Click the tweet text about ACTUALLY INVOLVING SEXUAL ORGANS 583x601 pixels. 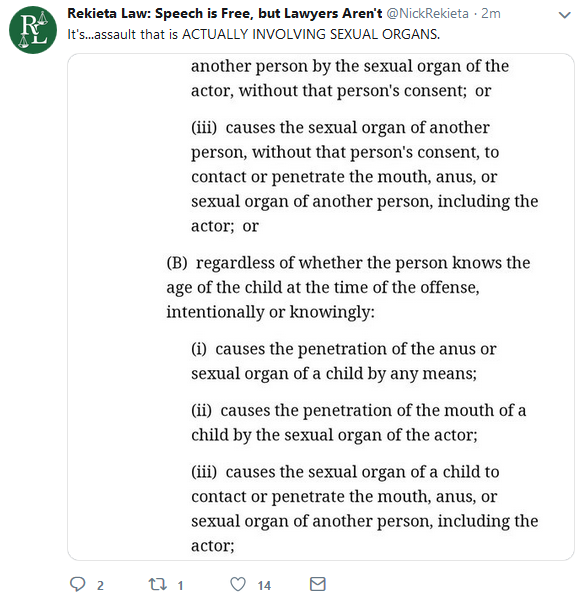pos(253,34)
